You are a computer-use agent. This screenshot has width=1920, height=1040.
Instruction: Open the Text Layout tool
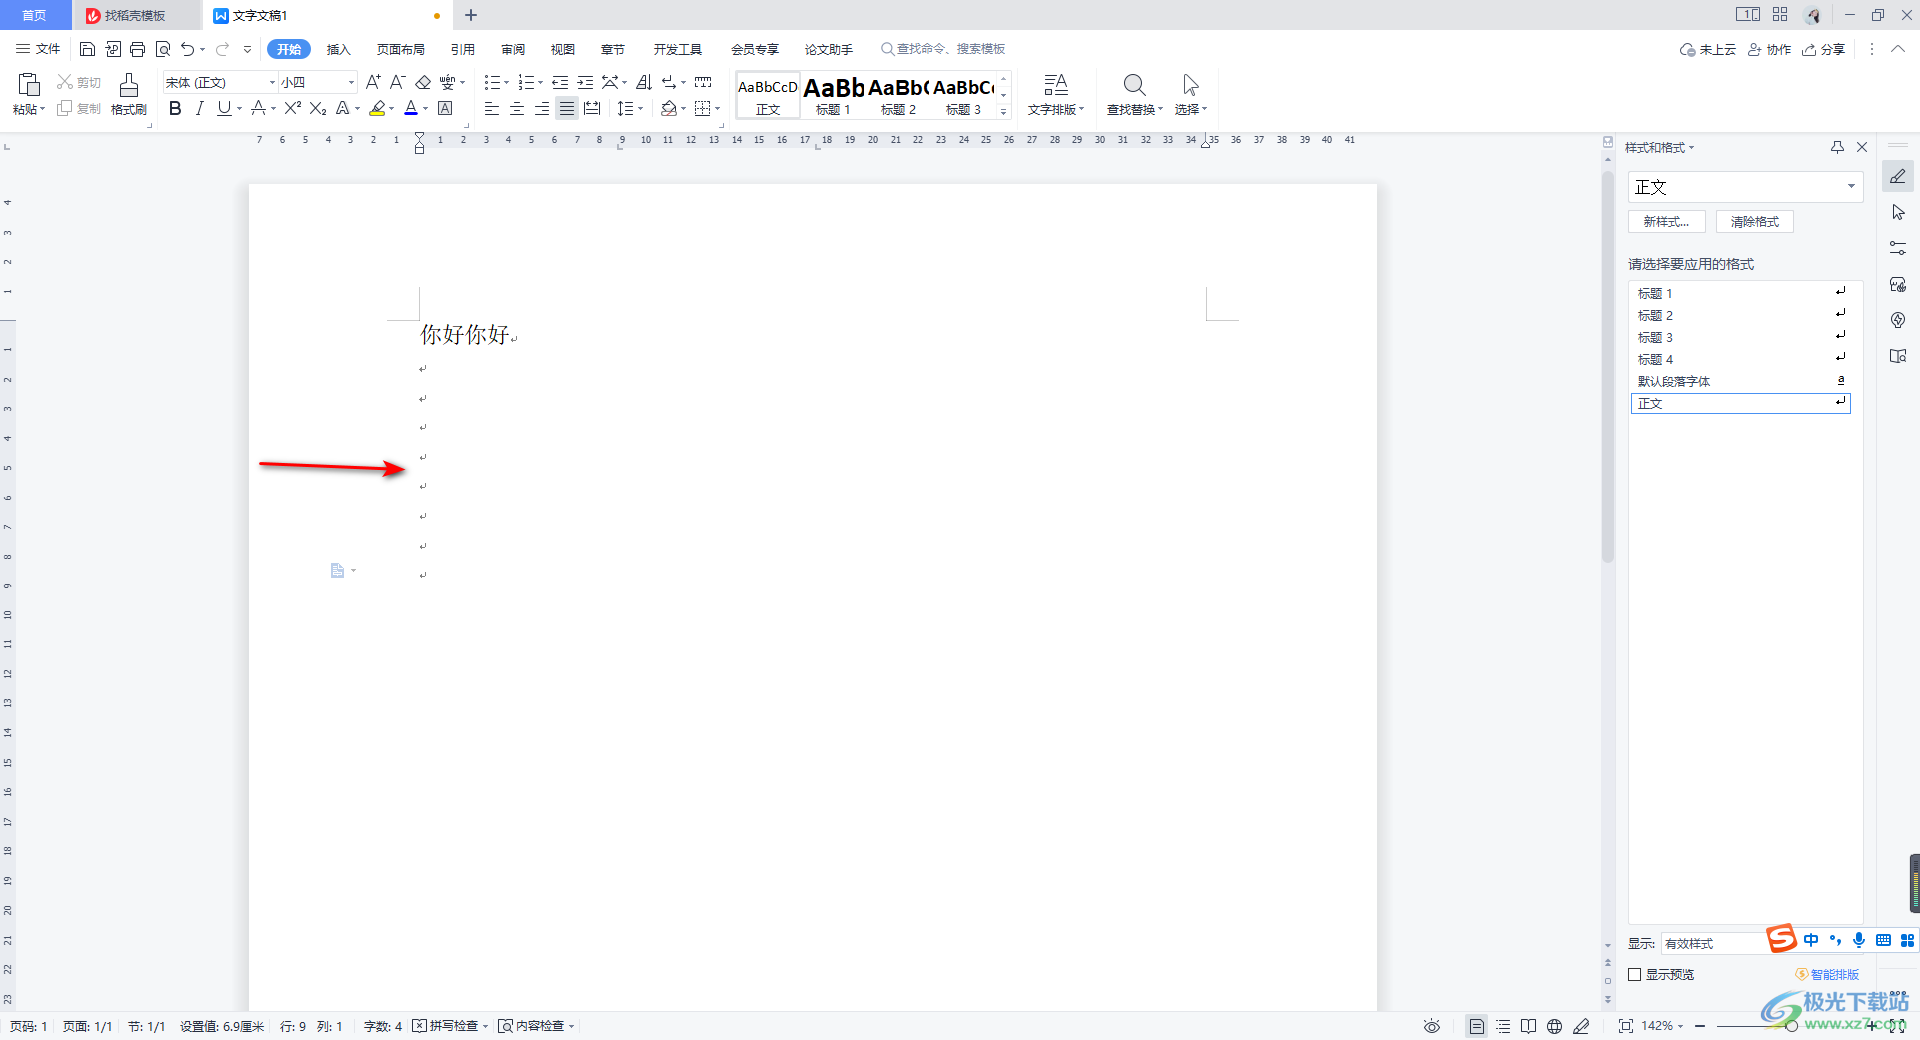[x=1055, y=95]
